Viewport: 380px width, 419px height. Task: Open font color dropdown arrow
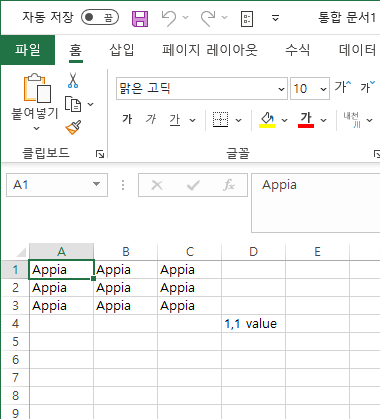tap(323, 120)
